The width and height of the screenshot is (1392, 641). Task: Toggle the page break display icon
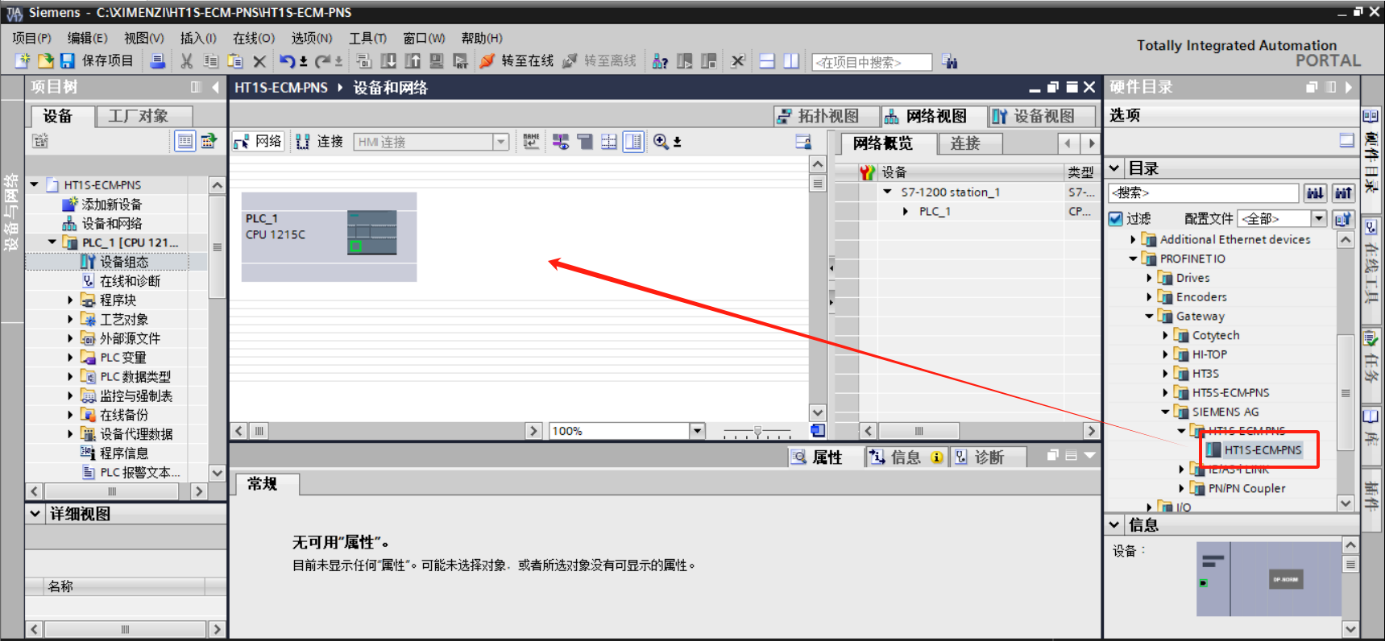(x=609, y=142)
